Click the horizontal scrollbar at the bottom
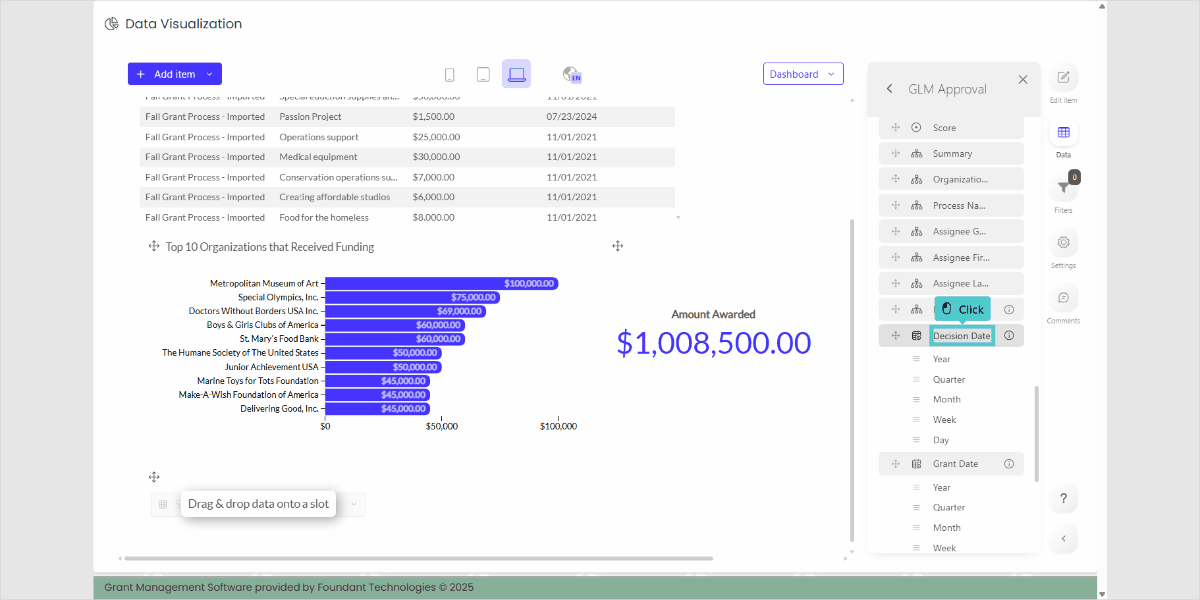Viewport: 1200px width, 600px height. (x=418, y=558)
